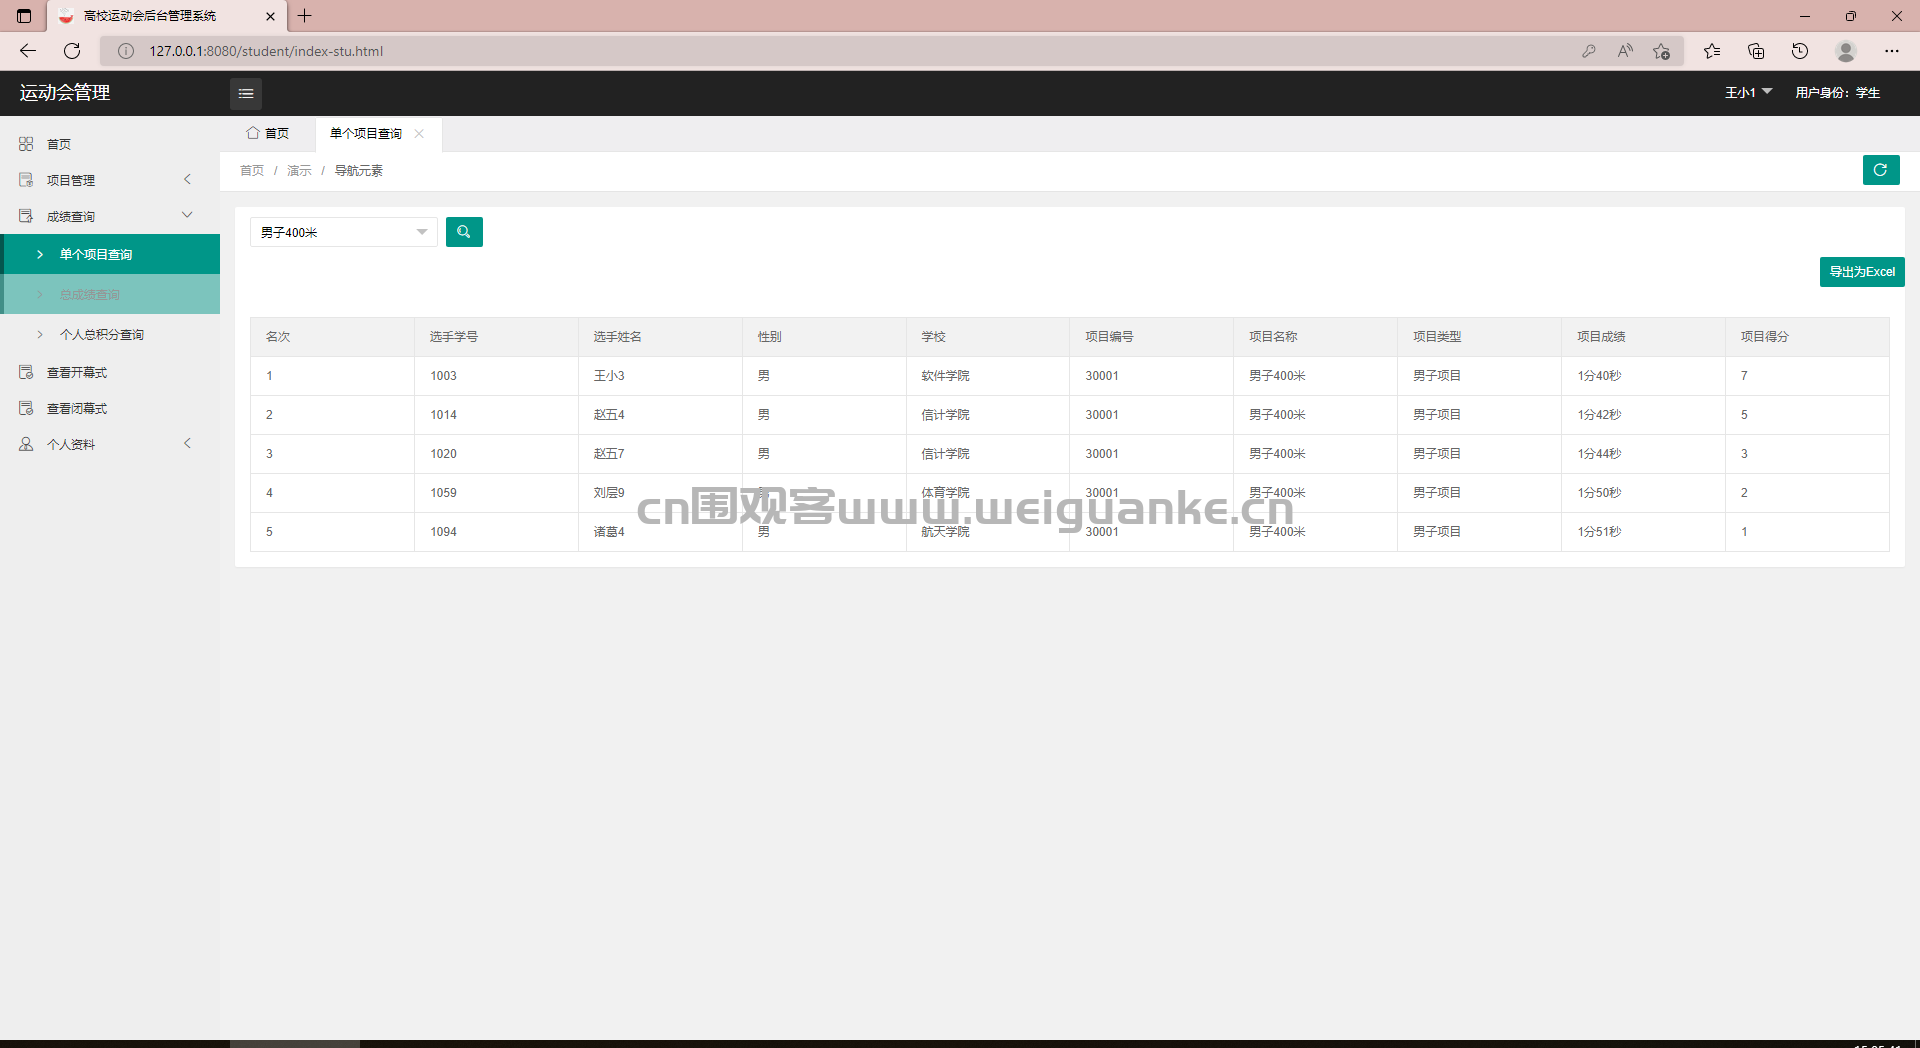Open browser collections icon
The width and height of the screenshot is (1920, 1048).
(1756, 51)
